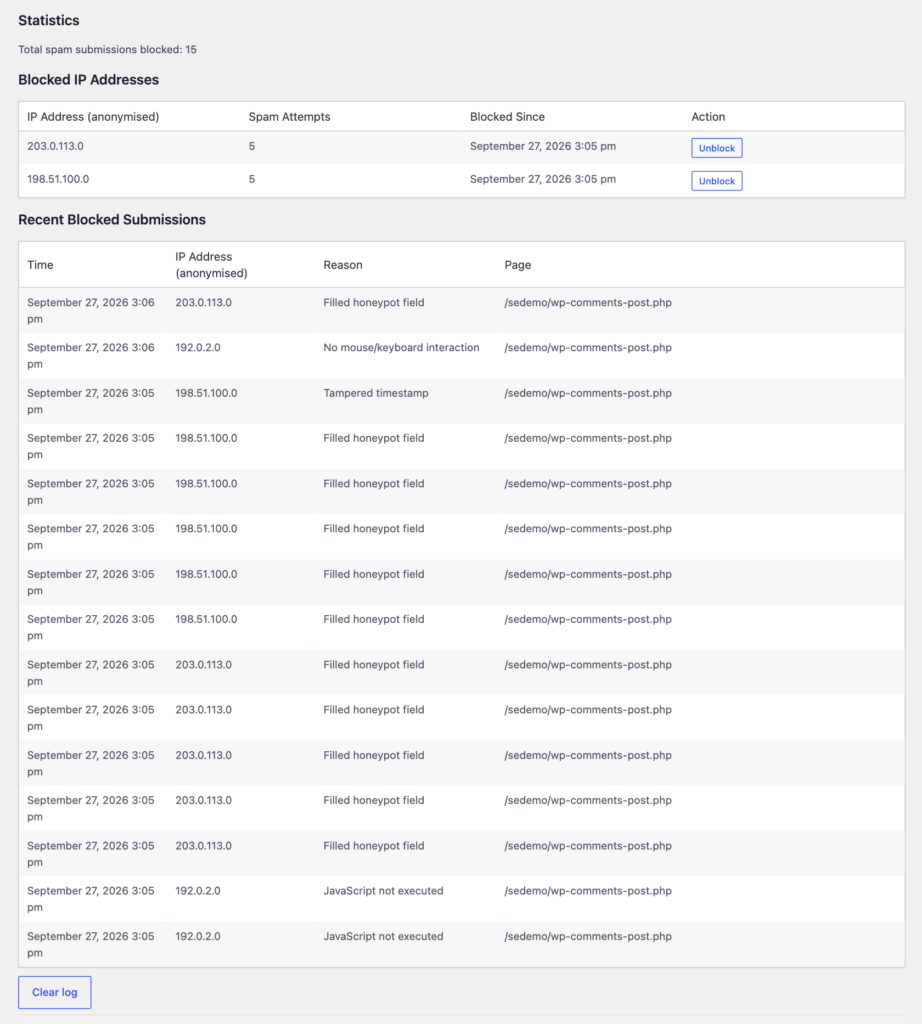Click spam attempts count for blocked 198.51.100.0

pyautogui.click(x=252, y=179)
